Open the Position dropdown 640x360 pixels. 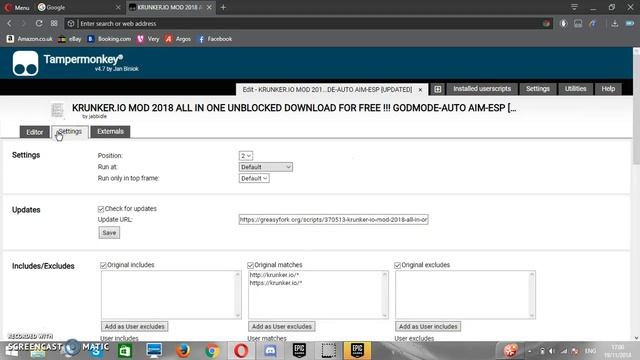coord(246,156)
